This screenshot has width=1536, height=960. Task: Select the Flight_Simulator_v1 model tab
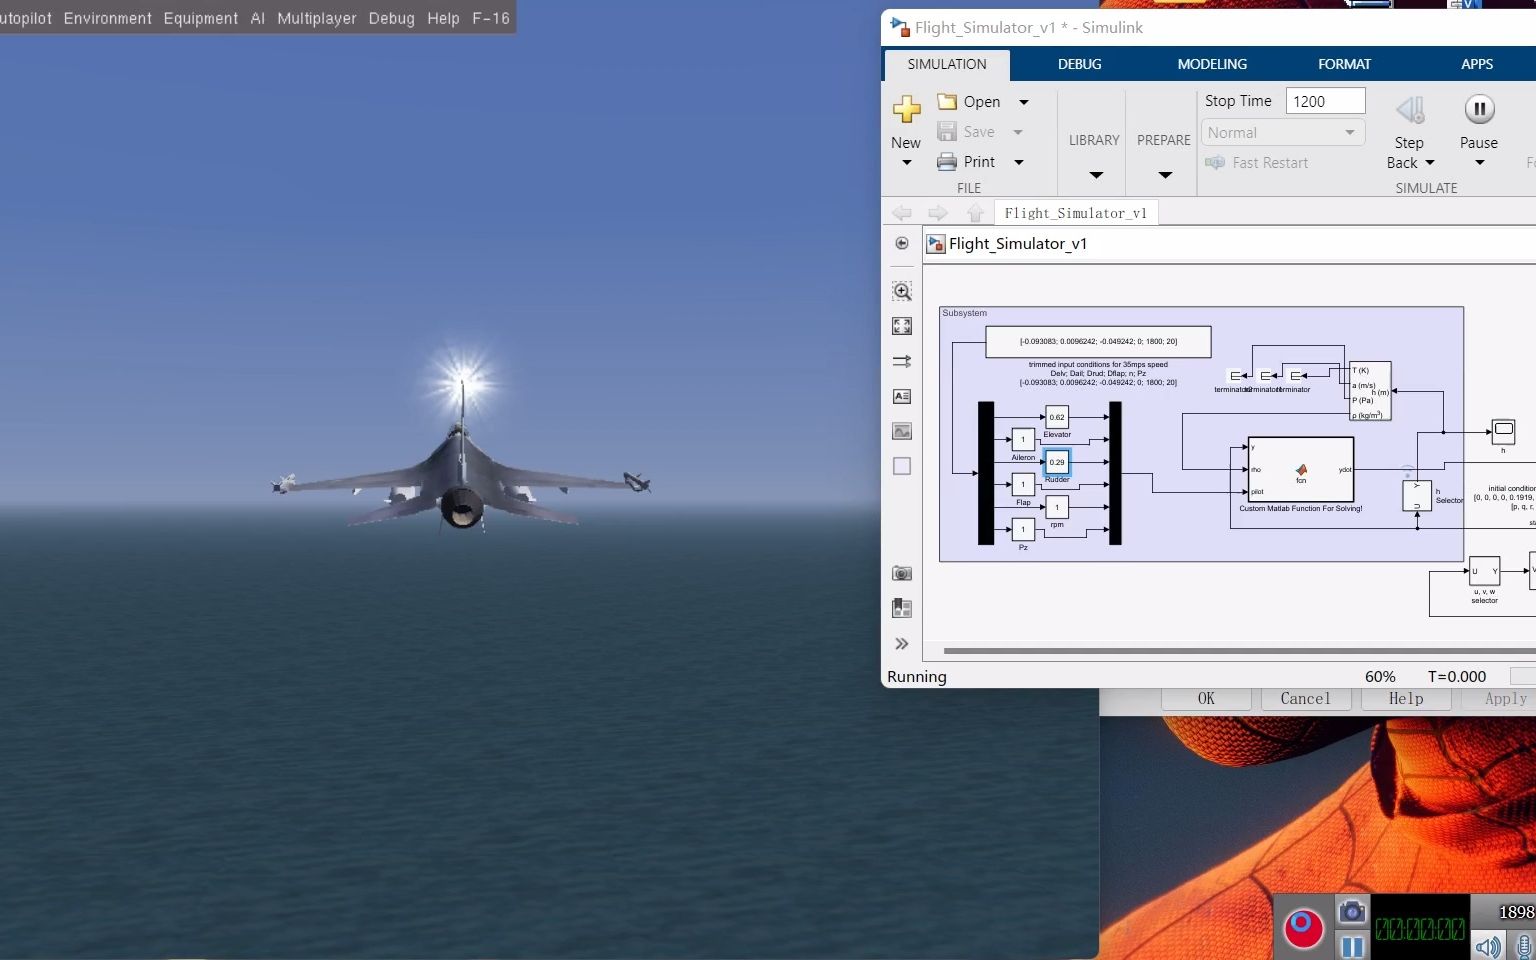(1076, 213)
